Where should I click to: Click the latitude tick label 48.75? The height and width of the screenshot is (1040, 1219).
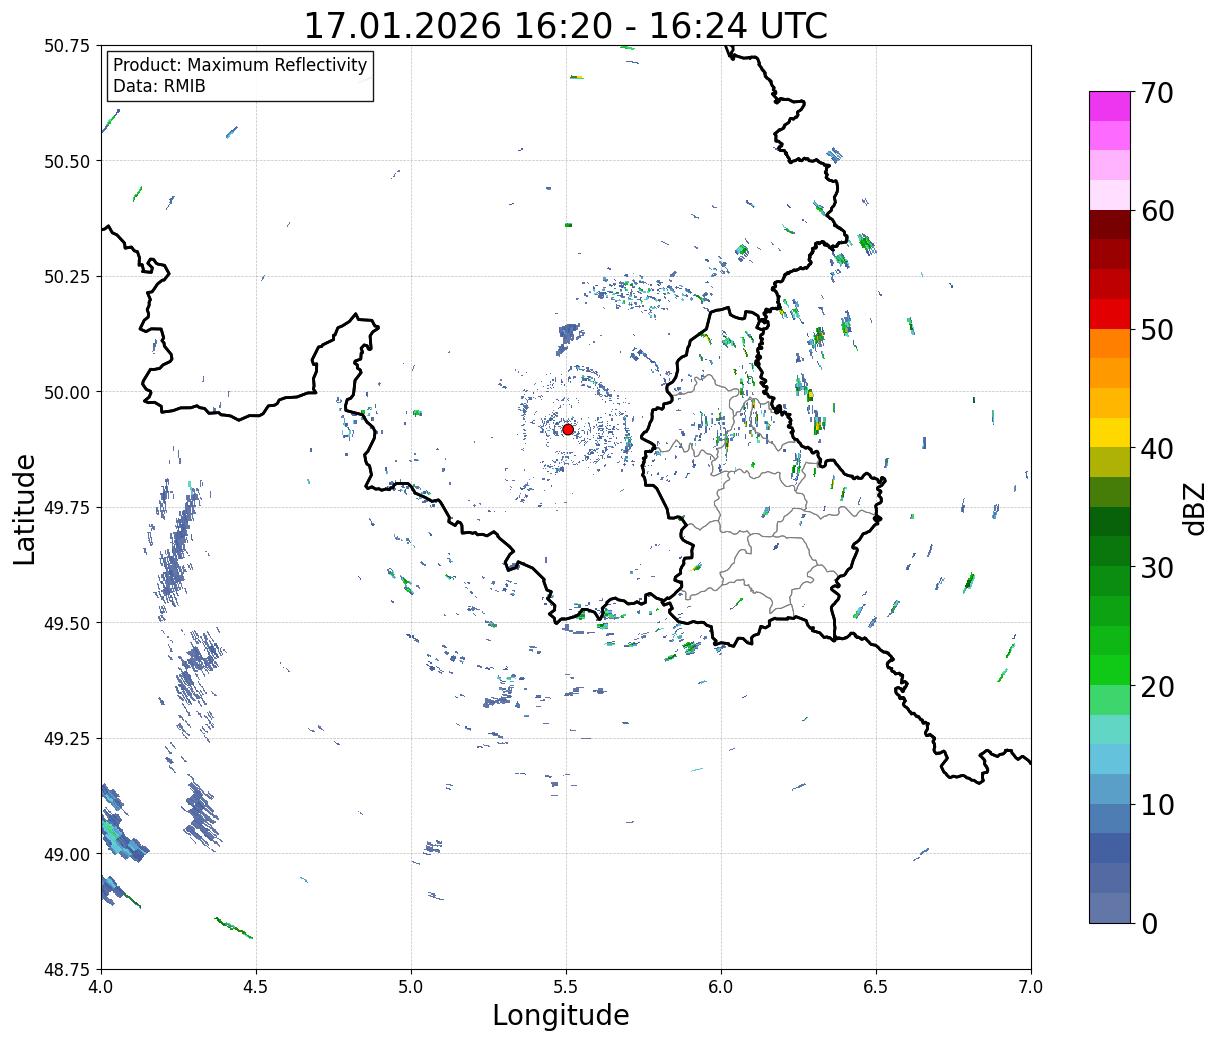pyautogui.click(x=66, y=970)
